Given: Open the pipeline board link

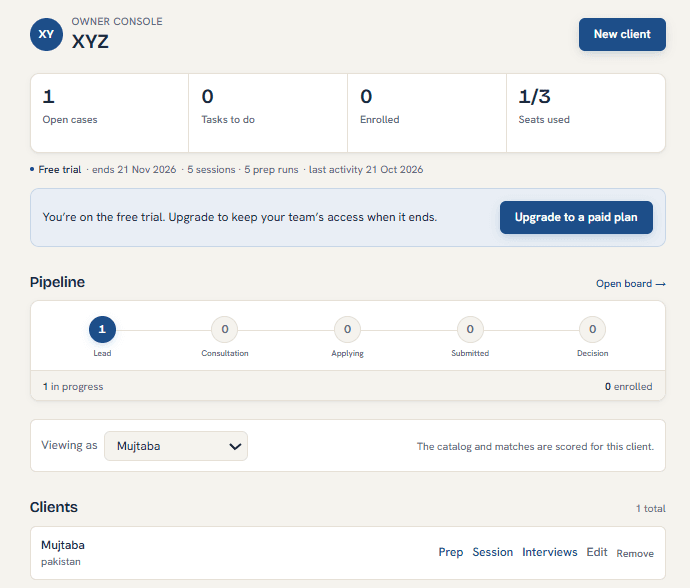Looking at the screenshot, I should [x=631, y=284].
